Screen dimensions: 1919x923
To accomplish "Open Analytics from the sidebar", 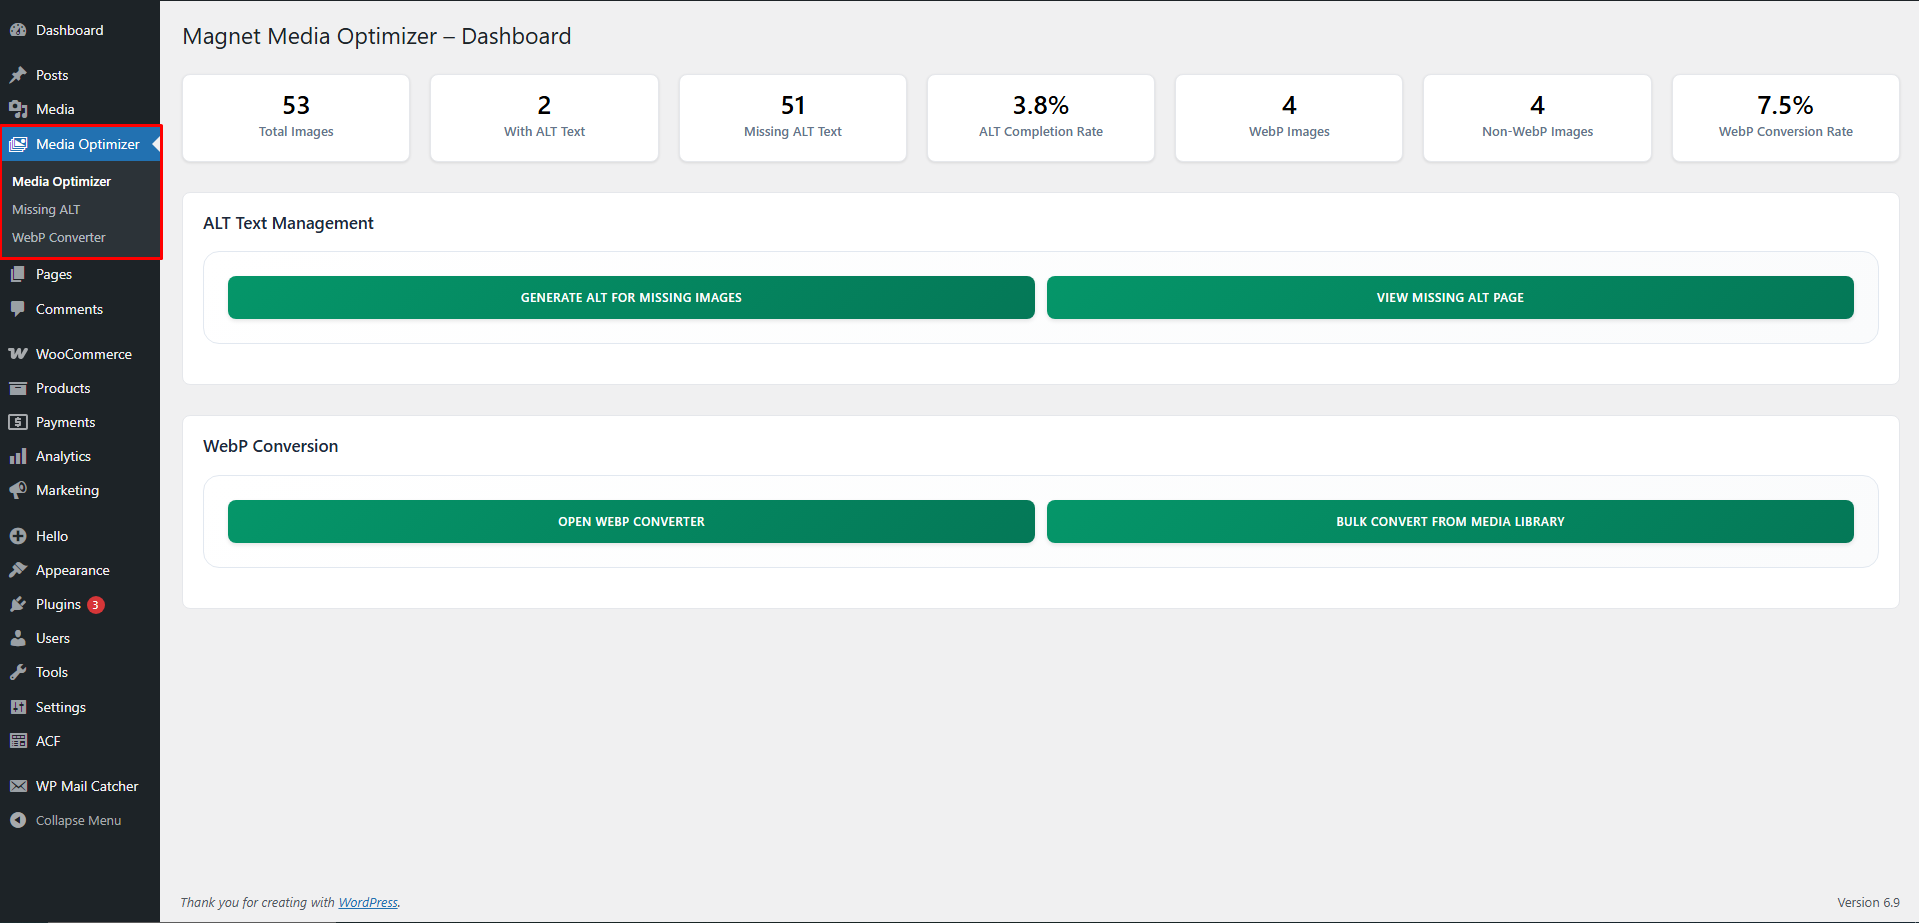I will click(x=80, y=456).
